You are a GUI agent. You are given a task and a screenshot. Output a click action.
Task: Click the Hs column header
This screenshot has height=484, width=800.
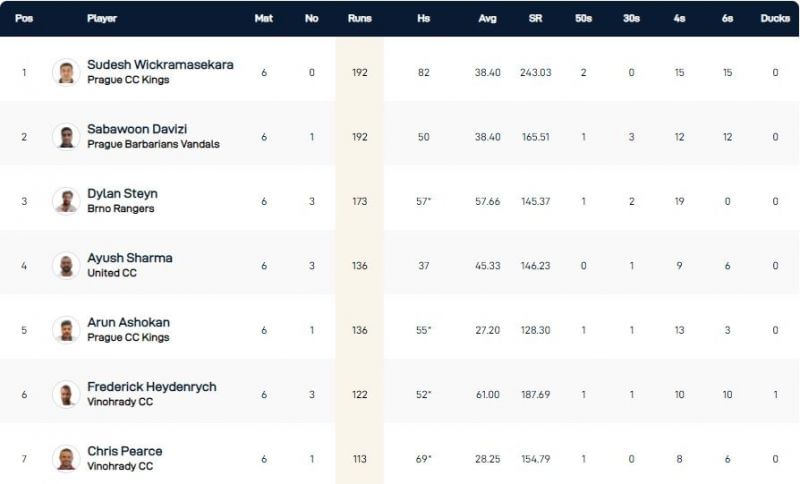(423, 18)
